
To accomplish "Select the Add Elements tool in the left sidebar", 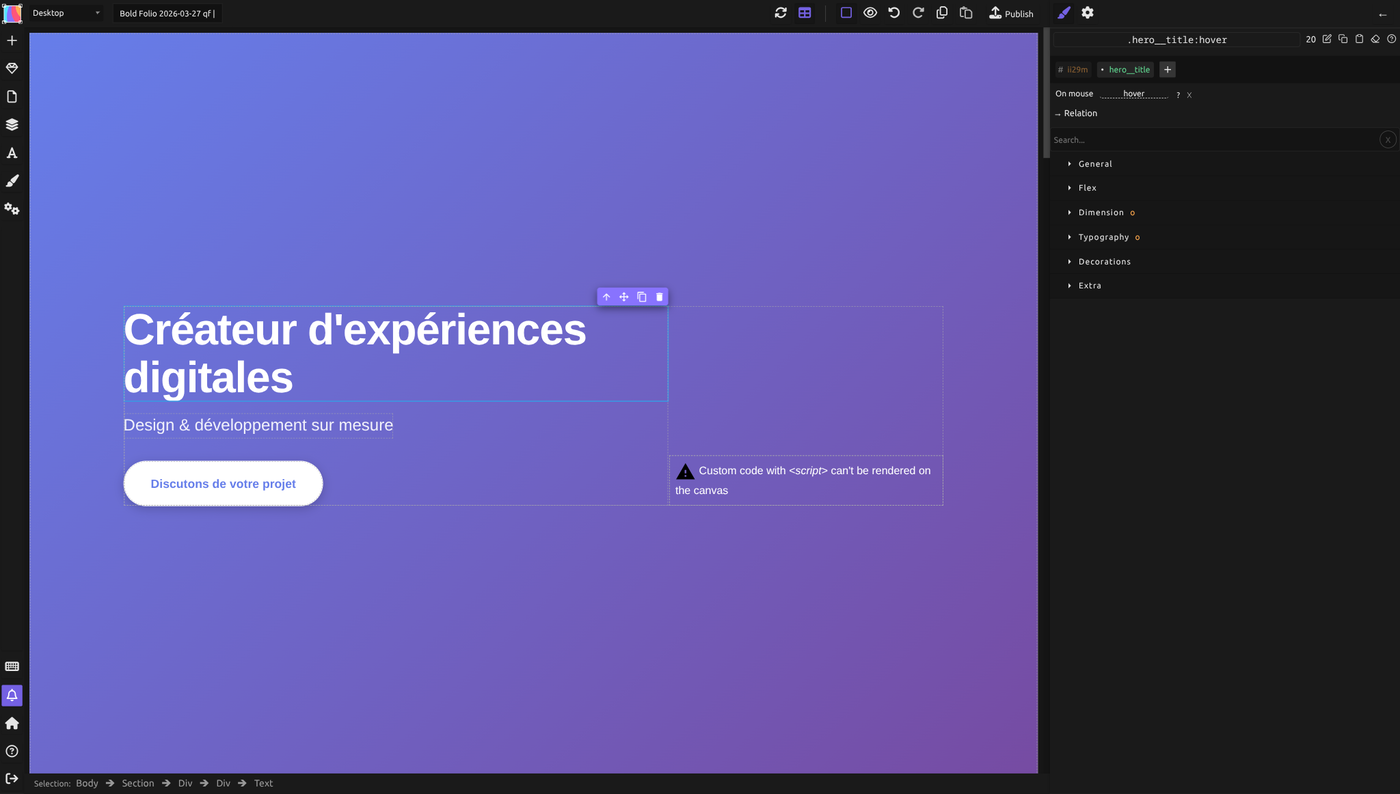I will click(10, 39).
